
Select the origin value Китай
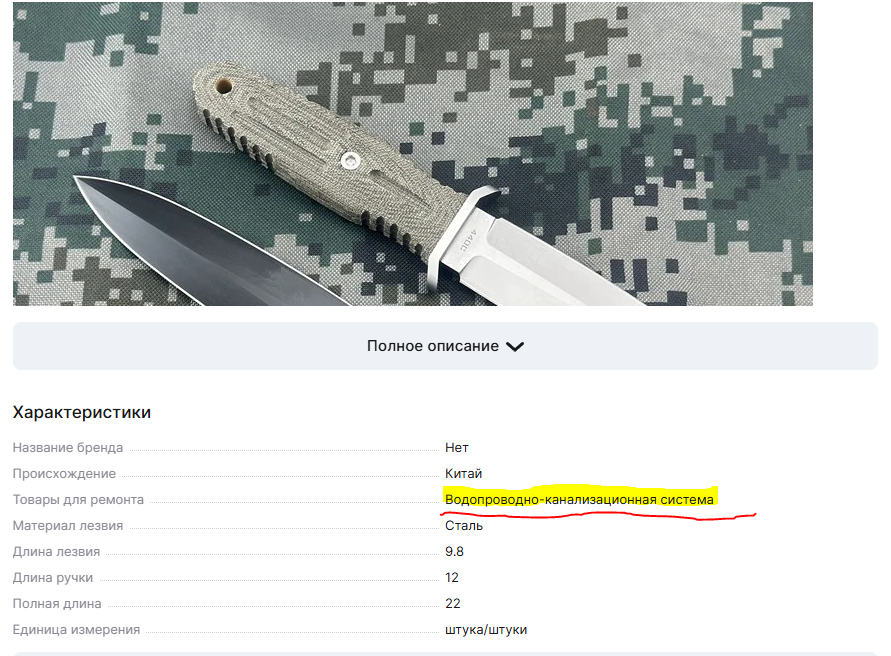click(x=463, y=474)
